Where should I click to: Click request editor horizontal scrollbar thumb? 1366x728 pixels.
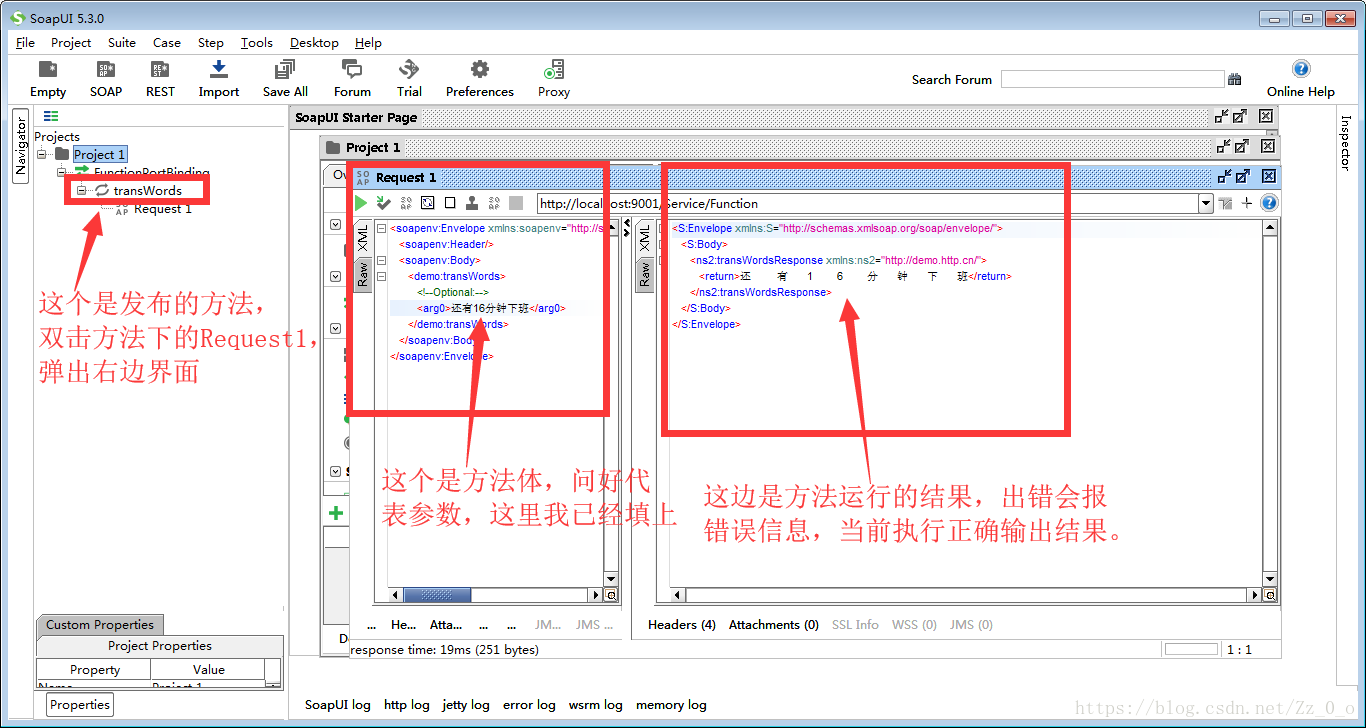(437, 595)
